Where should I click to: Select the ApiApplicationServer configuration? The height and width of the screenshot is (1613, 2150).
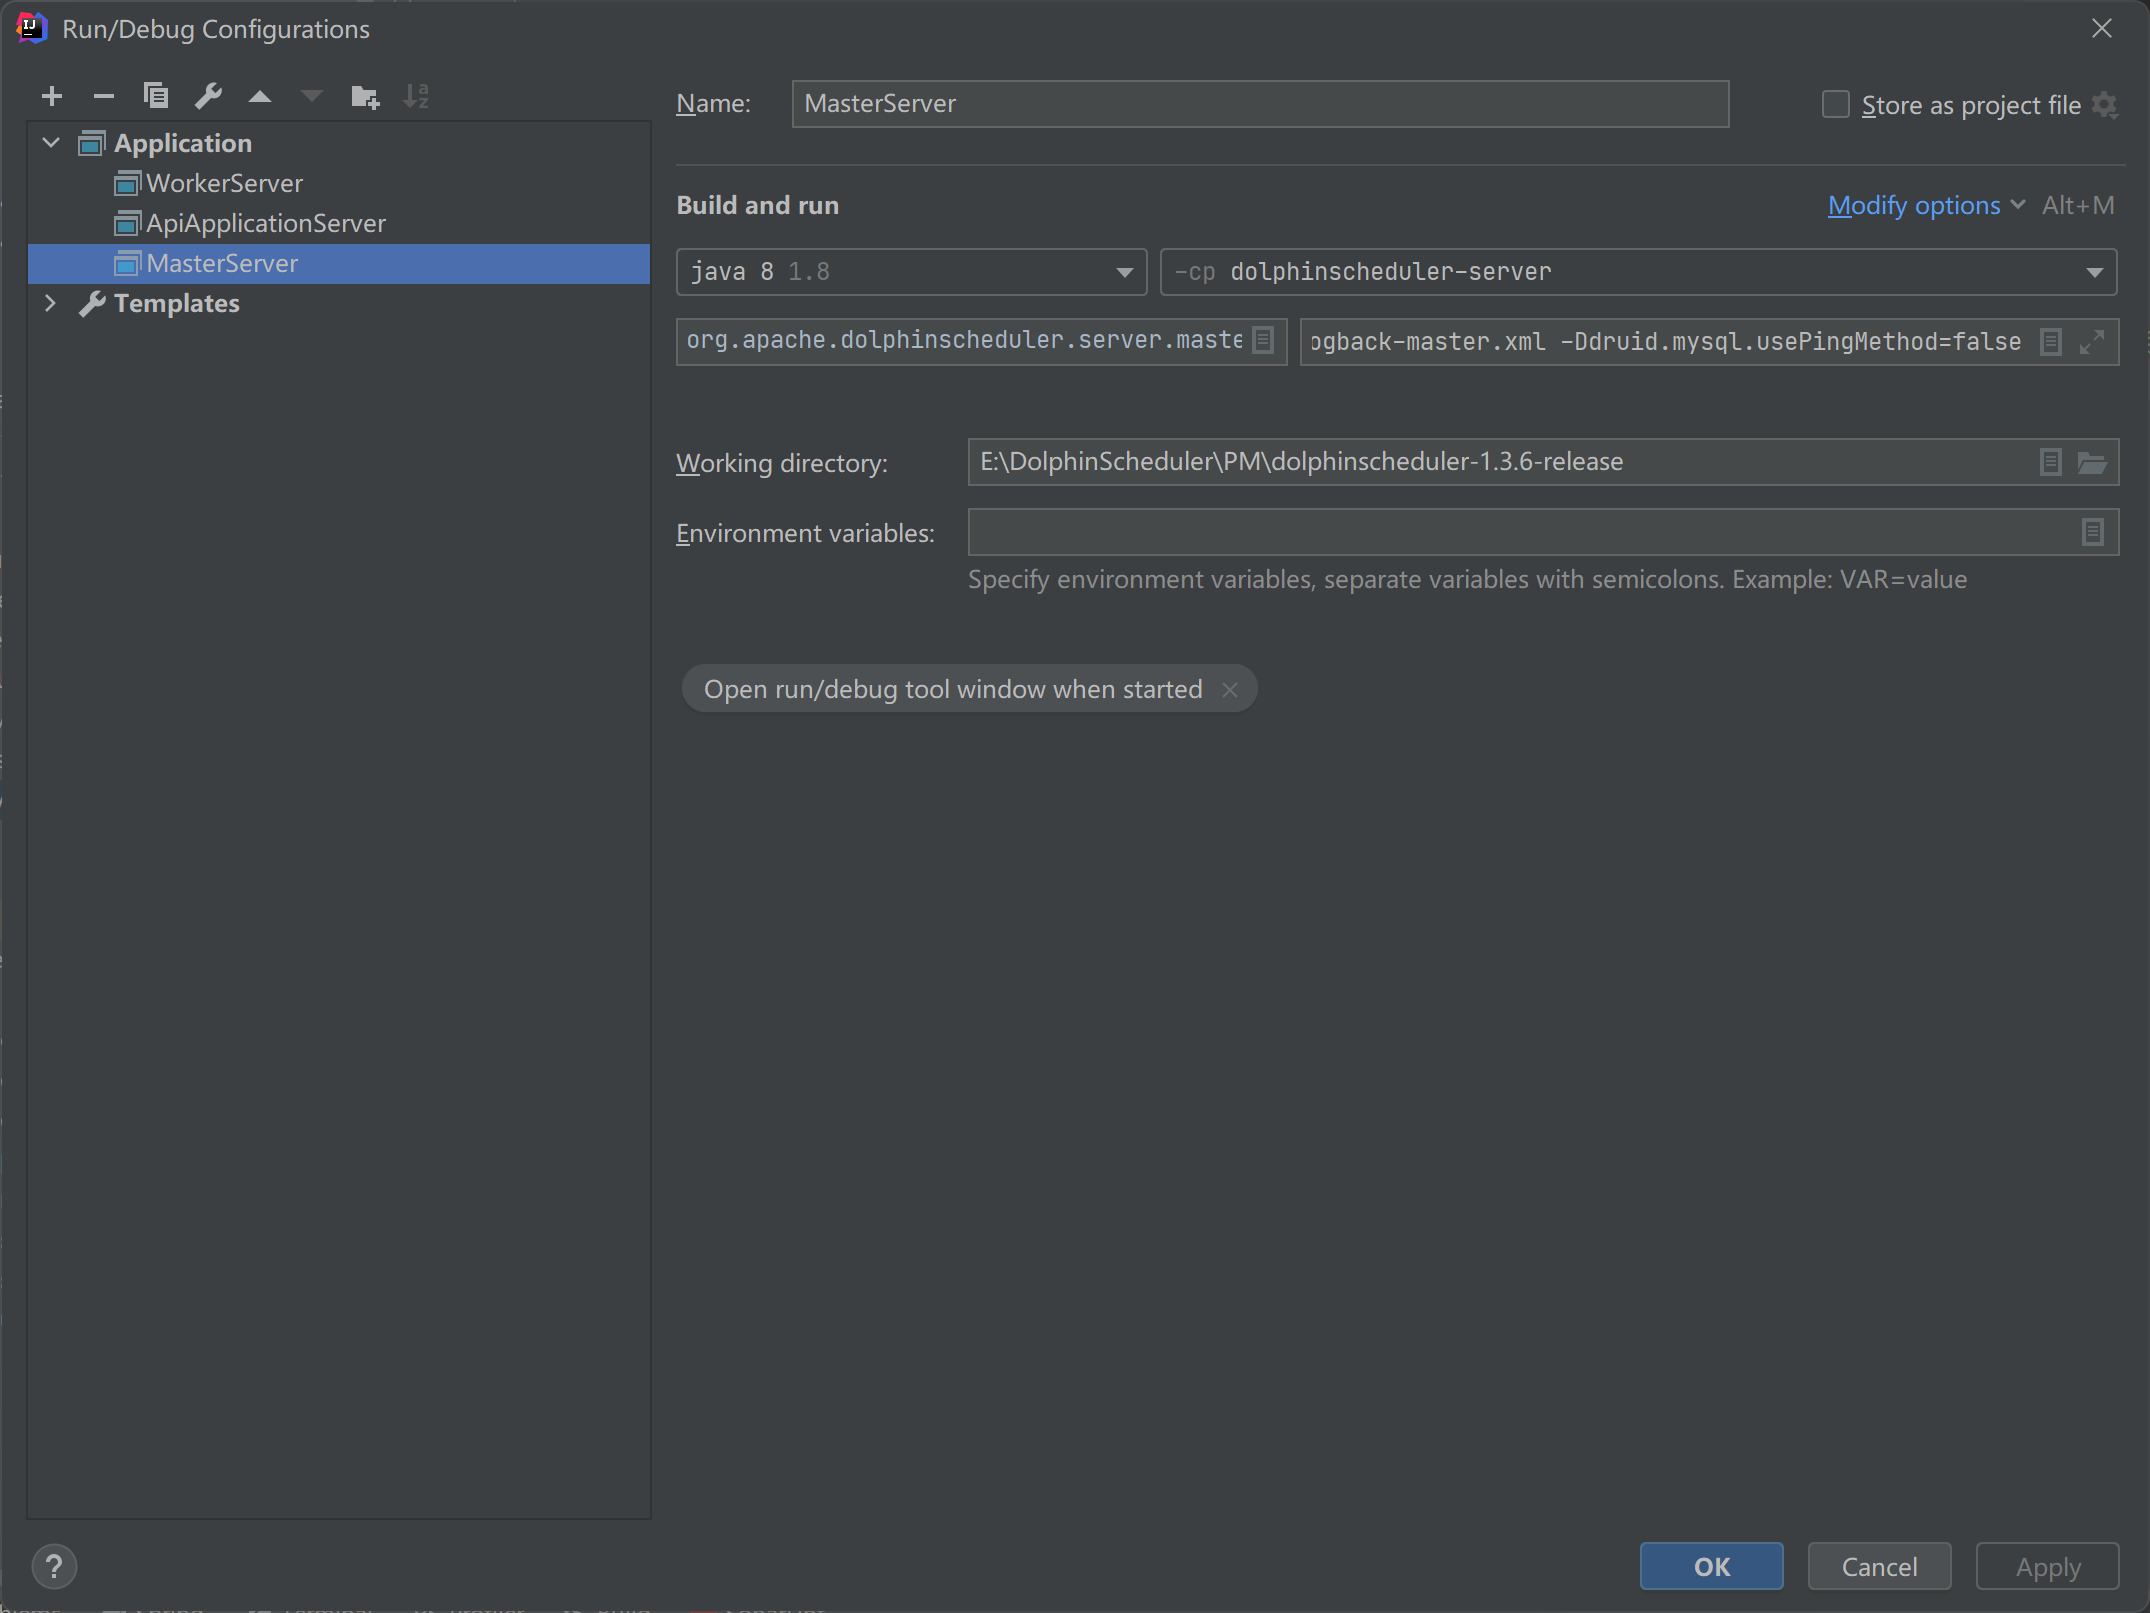338,223
